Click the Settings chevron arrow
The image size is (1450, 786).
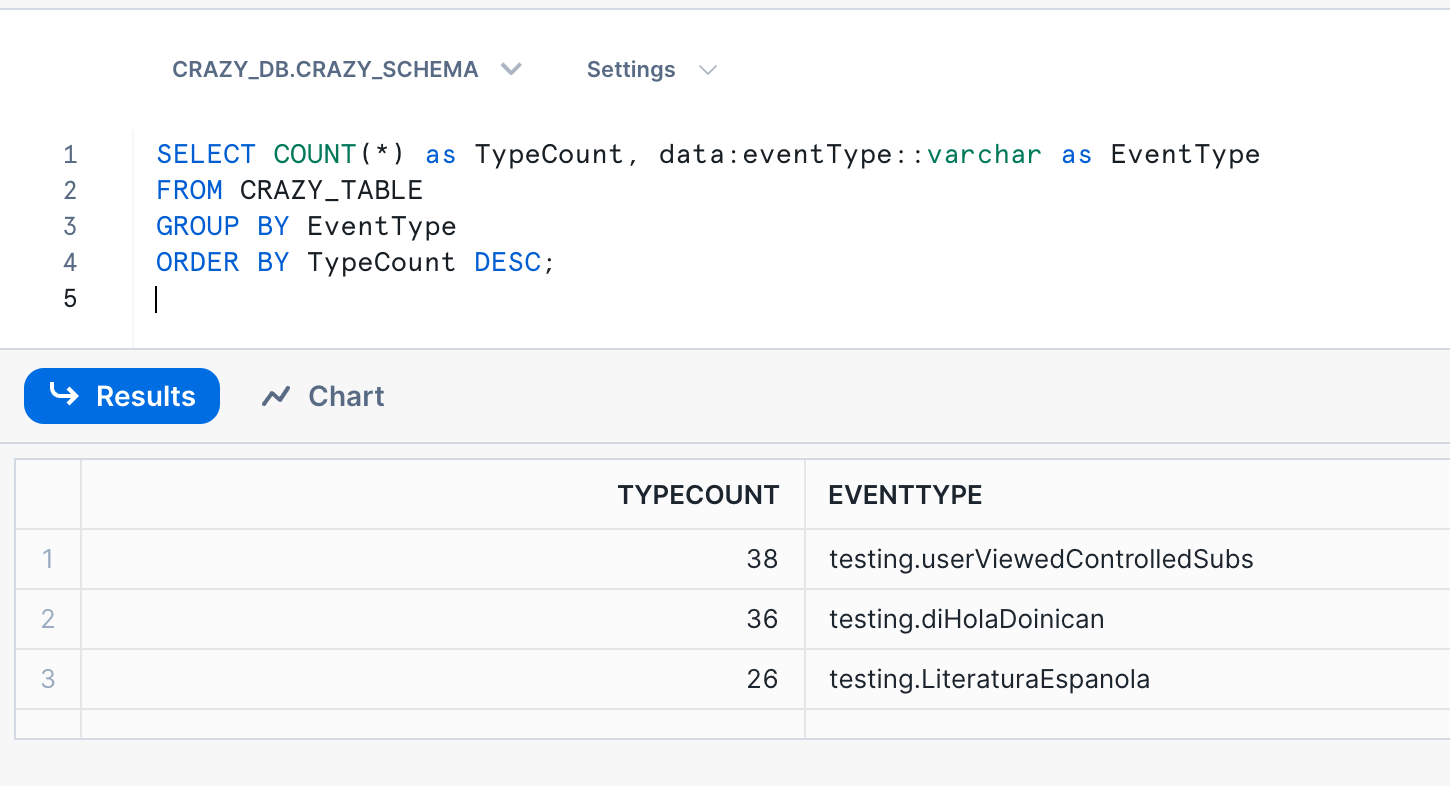point(708,70)
